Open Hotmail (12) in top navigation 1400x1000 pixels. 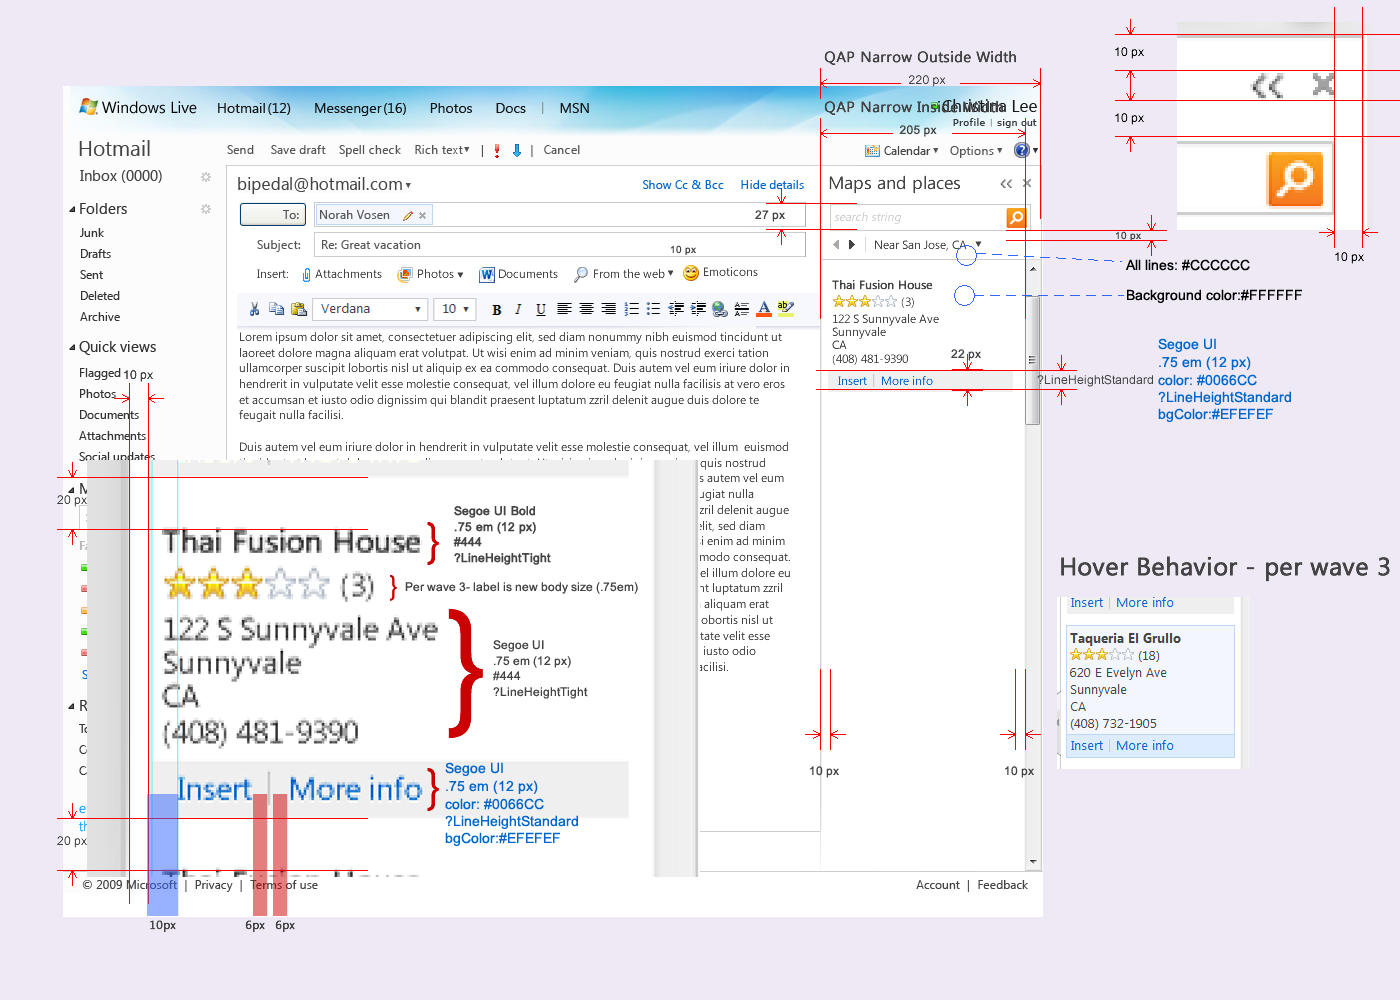click(254, 108)
